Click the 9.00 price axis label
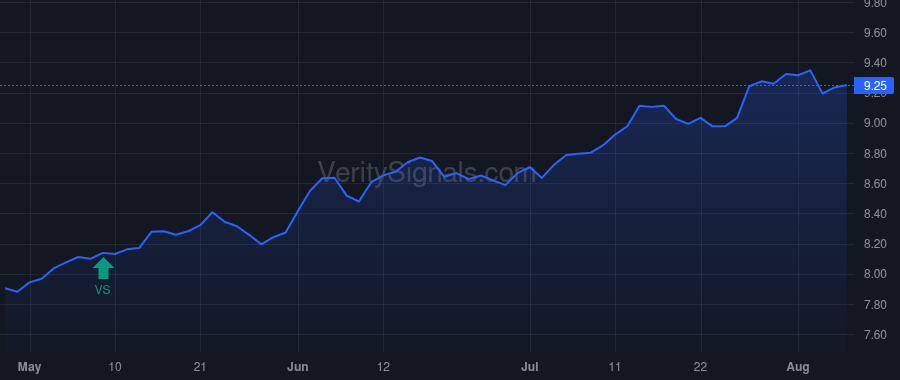The image size is (900, 380). point(875,123)
